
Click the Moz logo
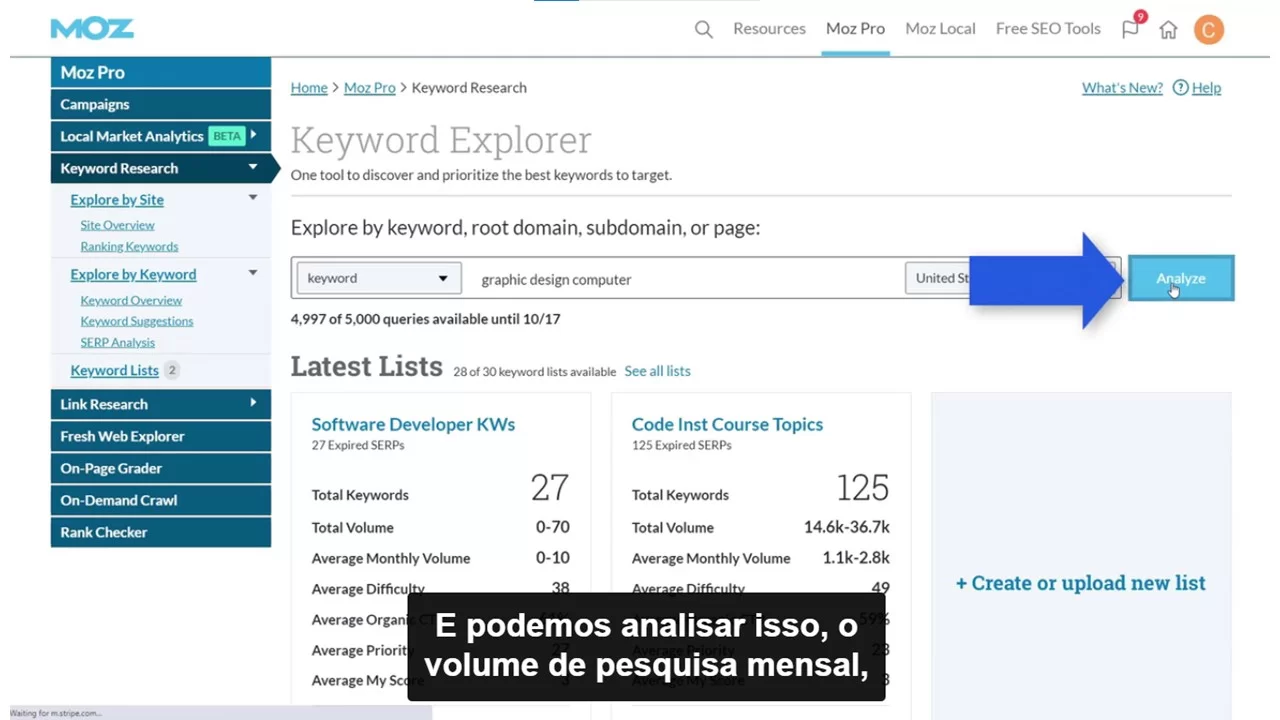(x=92, y=29)
